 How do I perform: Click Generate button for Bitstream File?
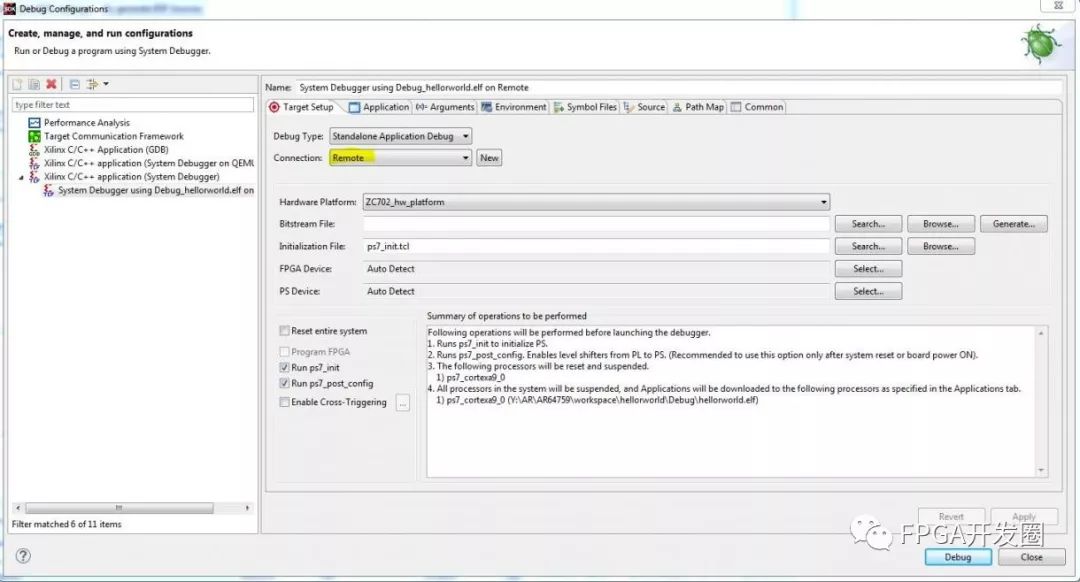coord(1013,224)
